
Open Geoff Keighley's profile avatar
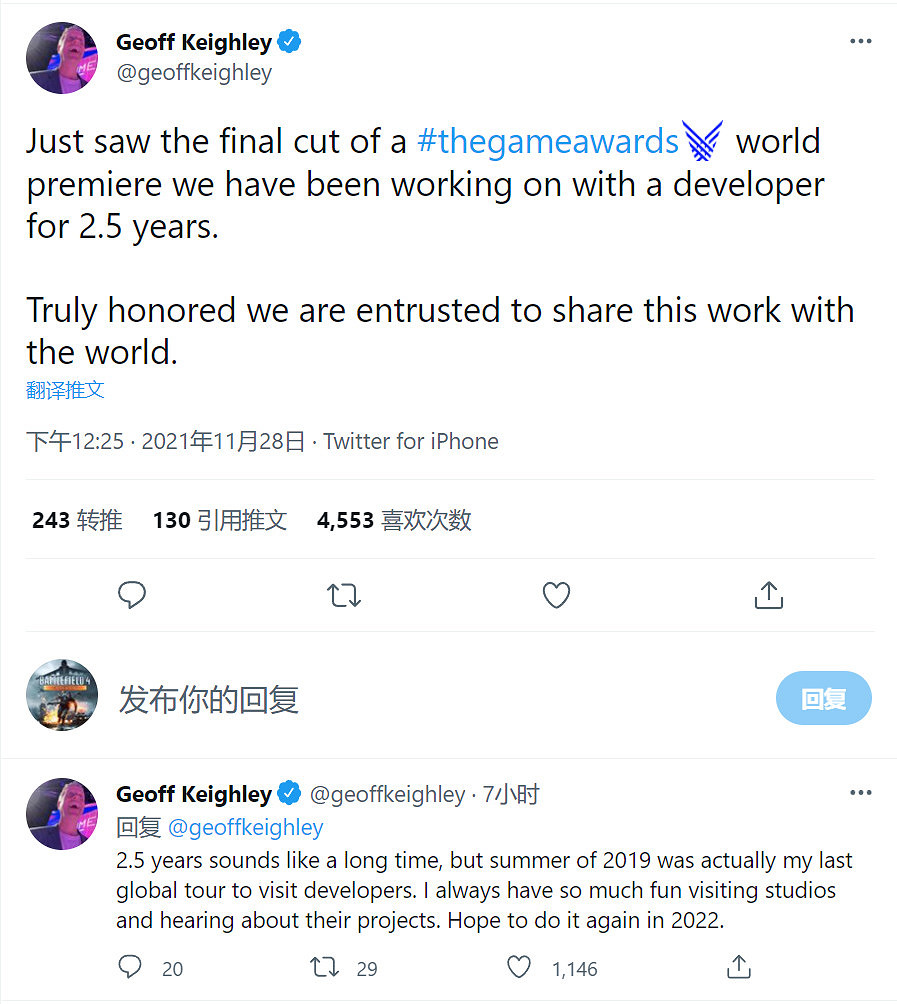coord(61,57)
